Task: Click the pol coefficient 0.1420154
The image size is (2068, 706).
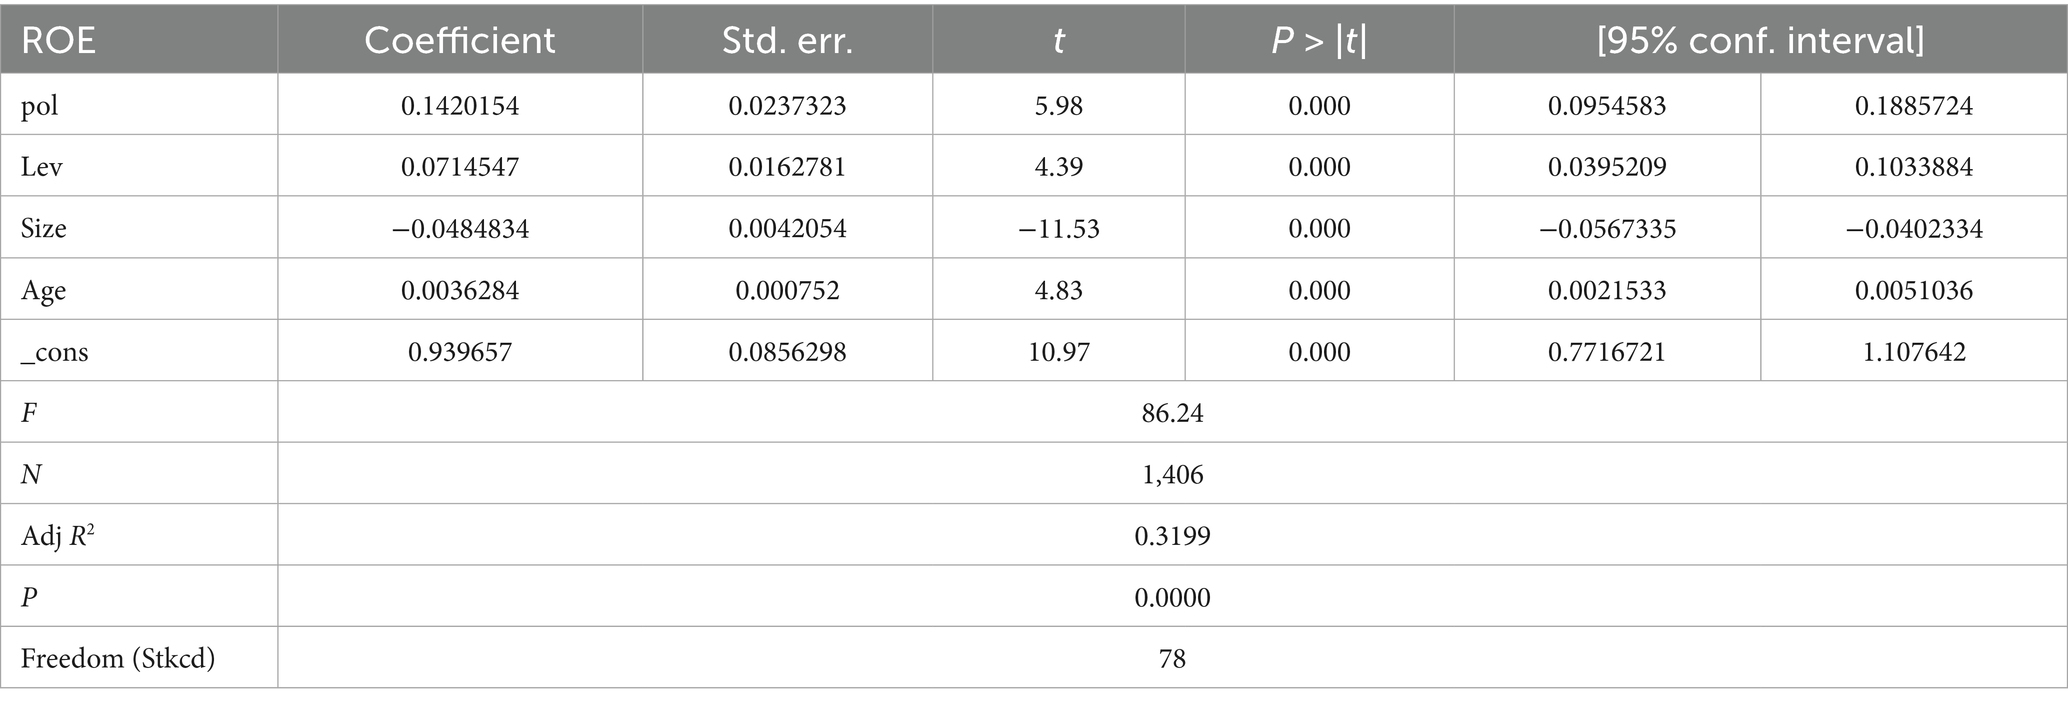Action: [460, 105]
